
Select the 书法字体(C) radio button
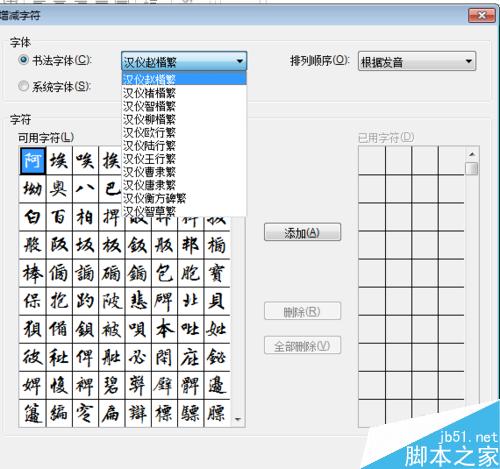point(23,60)
